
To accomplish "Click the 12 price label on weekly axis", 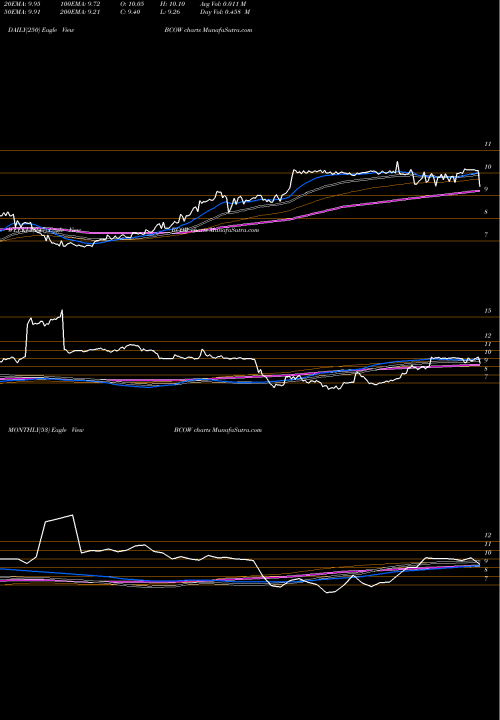I will click(x=488, y=336).
